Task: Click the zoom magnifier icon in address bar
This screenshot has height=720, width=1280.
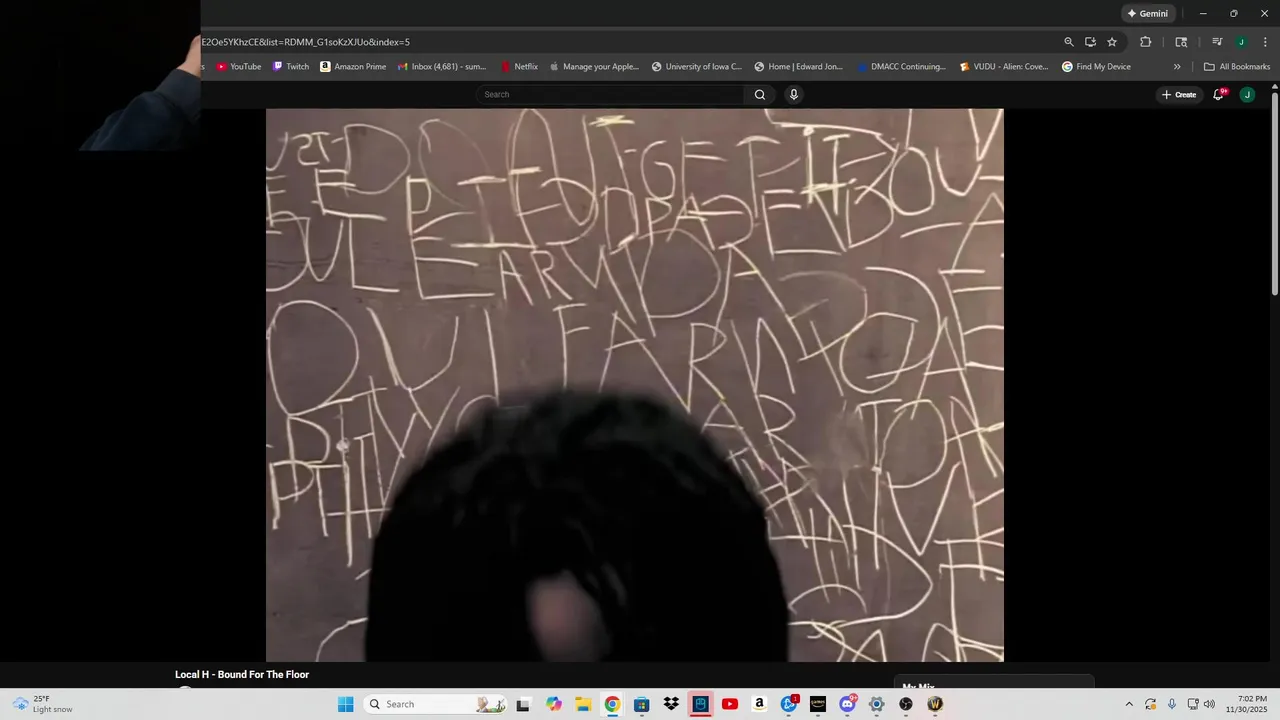Action: 1069,42
